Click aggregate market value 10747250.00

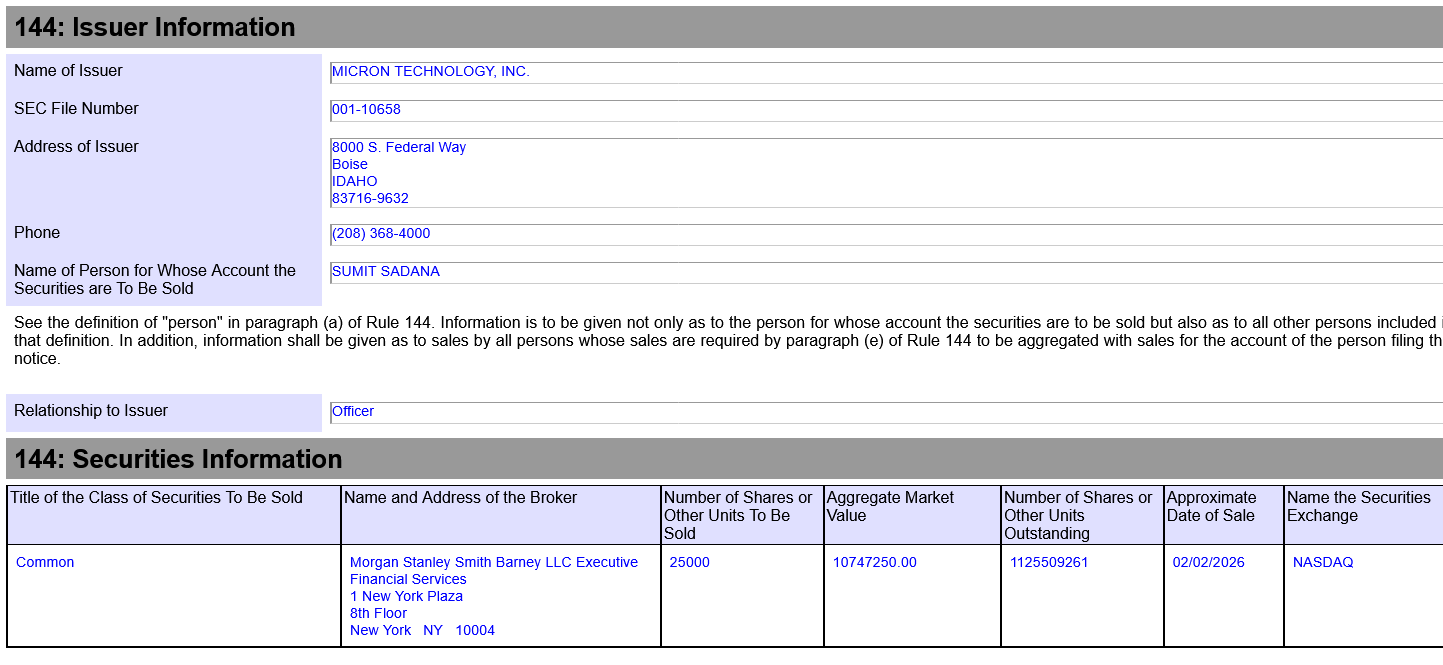click(874, 562)
